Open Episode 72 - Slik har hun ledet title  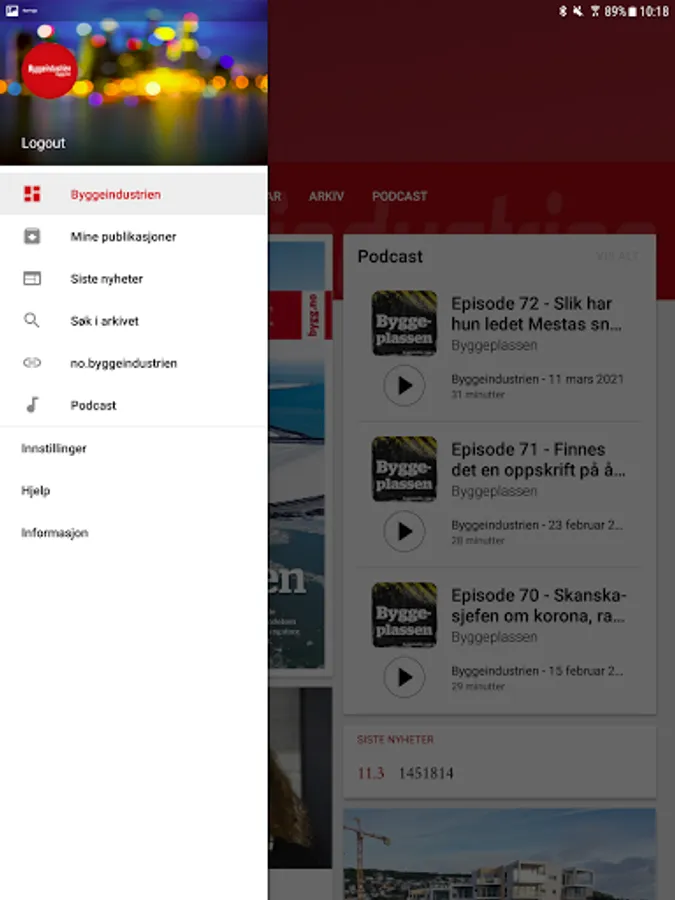(x=536, y=313)
